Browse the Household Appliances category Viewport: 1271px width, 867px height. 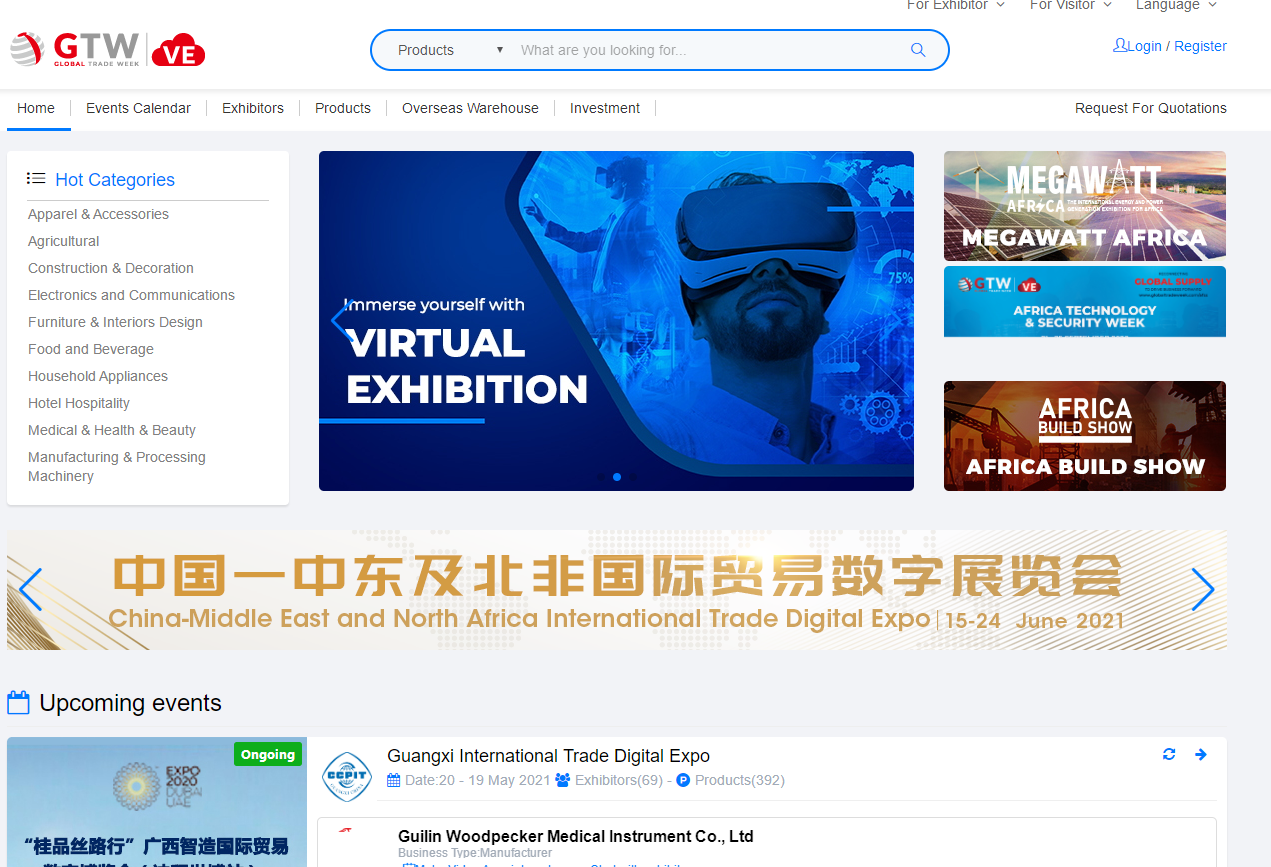[98, 376]
